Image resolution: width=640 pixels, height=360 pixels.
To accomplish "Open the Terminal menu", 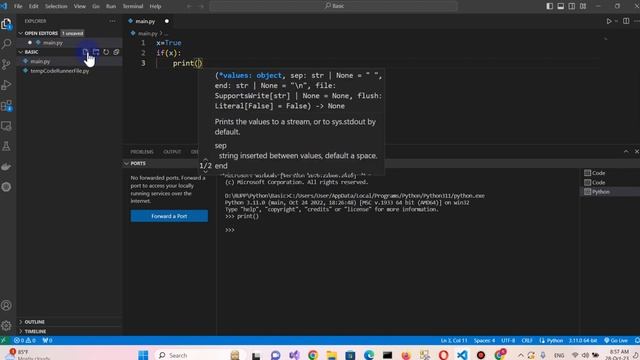I will coord(133,6).
